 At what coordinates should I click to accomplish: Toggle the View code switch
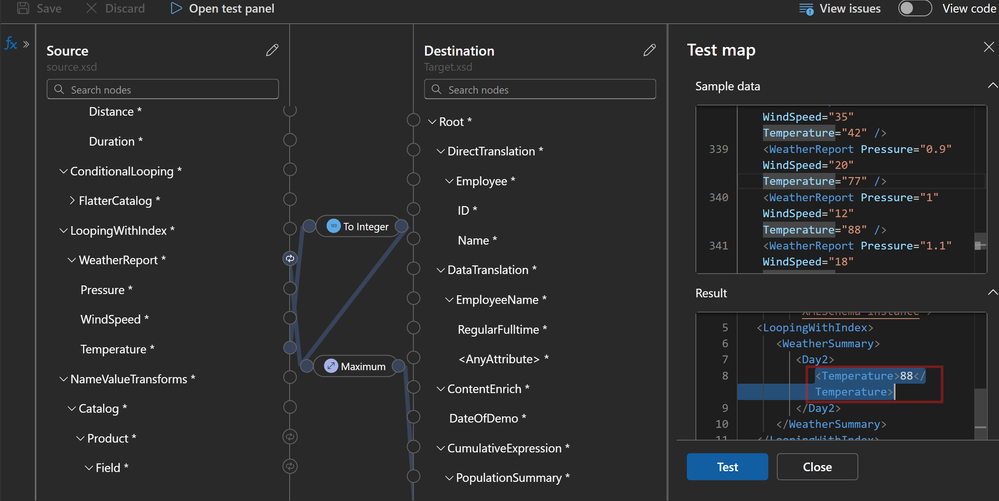[915, 8]
